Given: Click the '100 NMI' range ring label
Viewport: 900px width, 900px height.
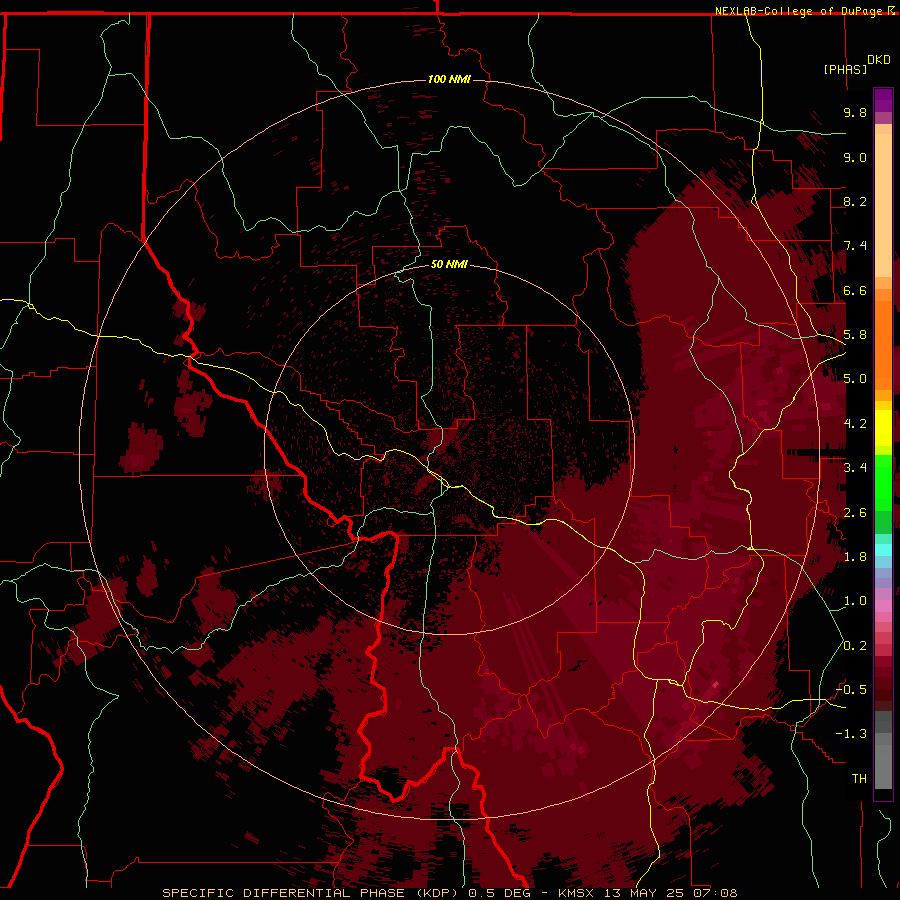Looking at the screenshot, I should (x=449, y=79).
